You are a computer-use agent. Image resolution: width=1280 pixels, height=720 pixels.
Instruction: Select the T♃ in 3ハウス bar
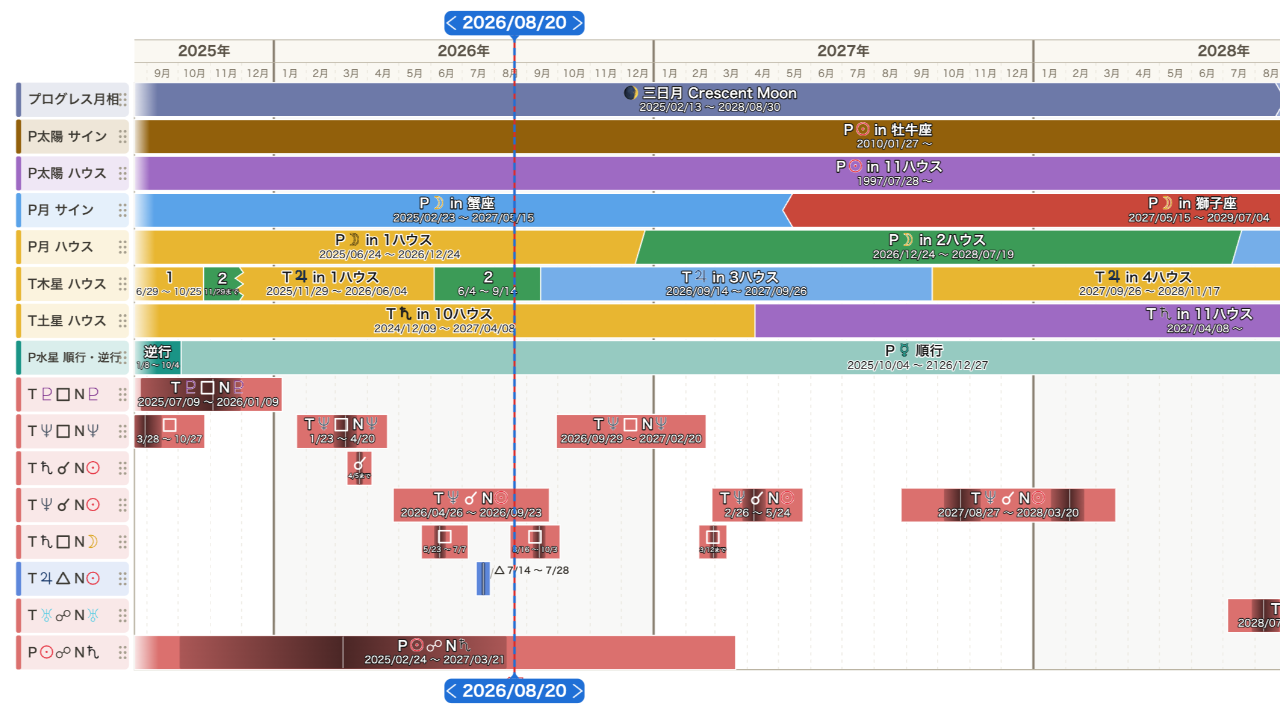pyautogui.click(x=736, y=284)
